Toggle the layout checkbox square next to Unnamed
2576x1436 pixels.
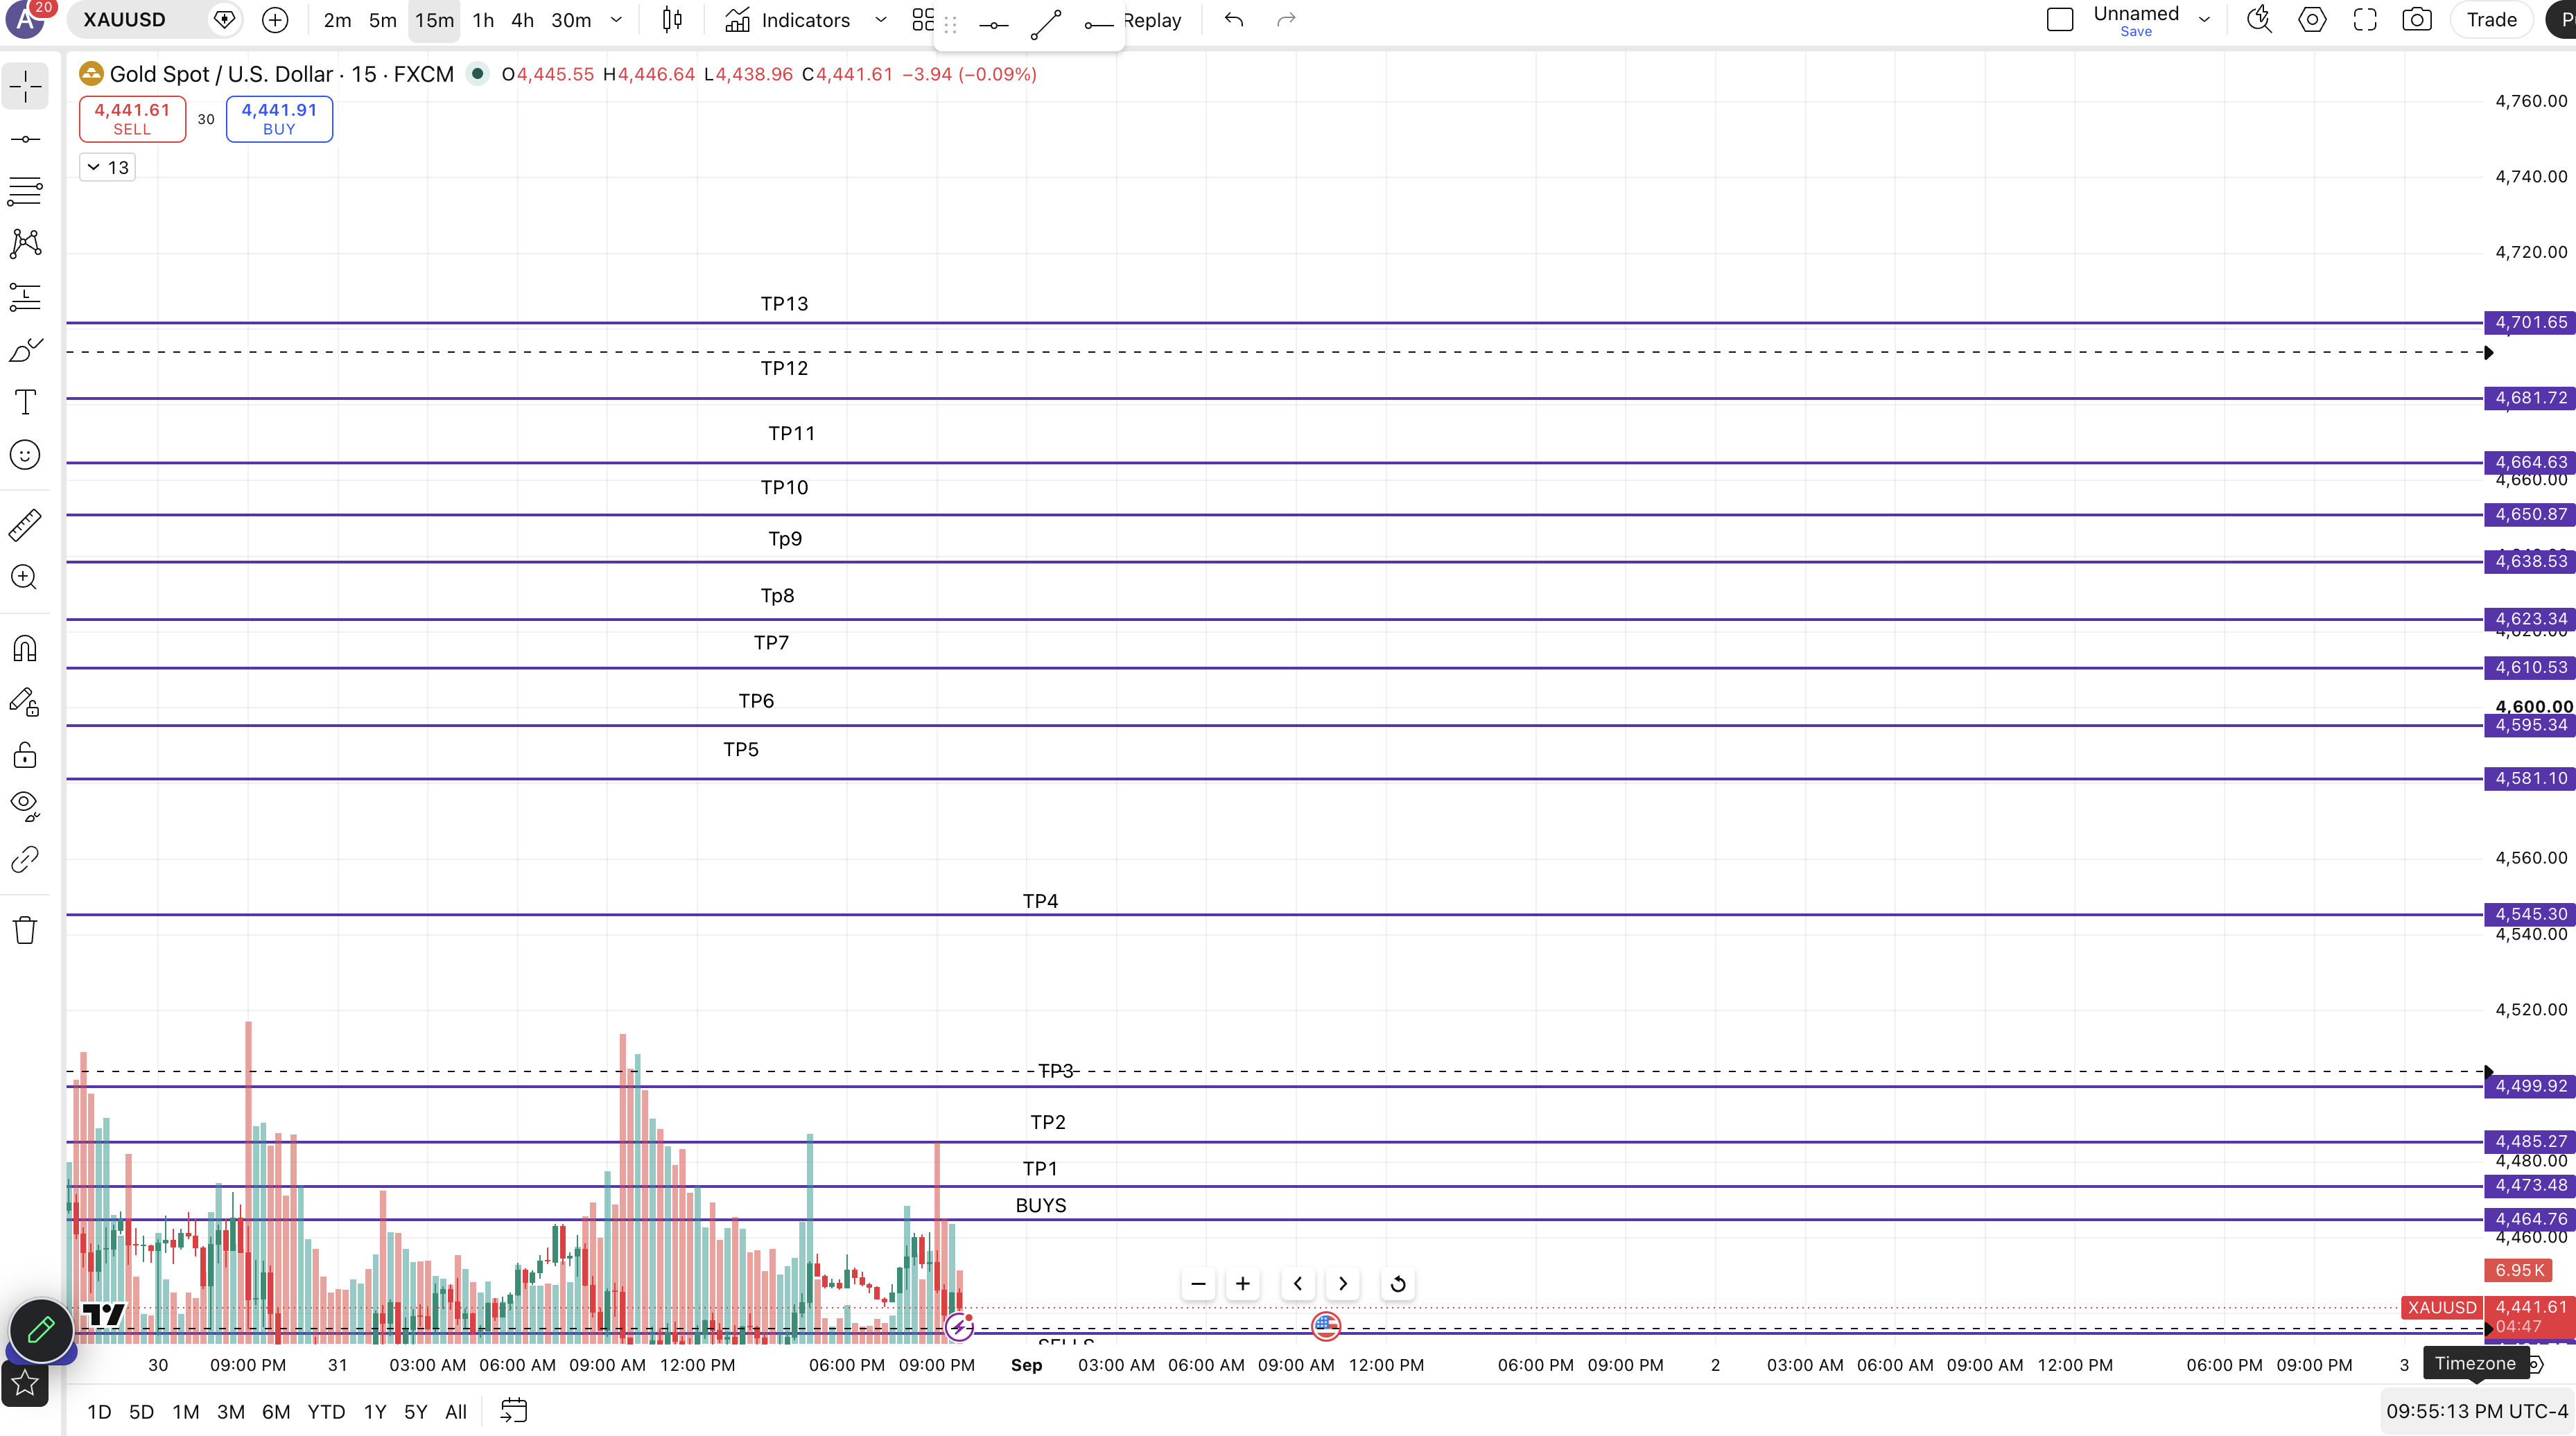point(2060,20)
